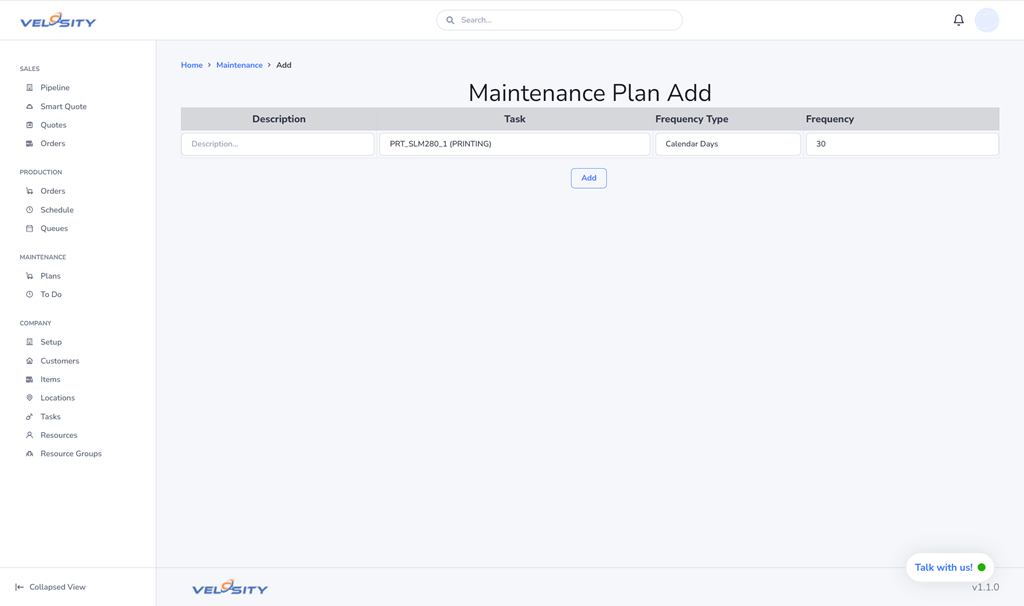Toggle Collapsed View of the sidebar
The height and width of the screenshot is (606, 1024).
point(50,587)
